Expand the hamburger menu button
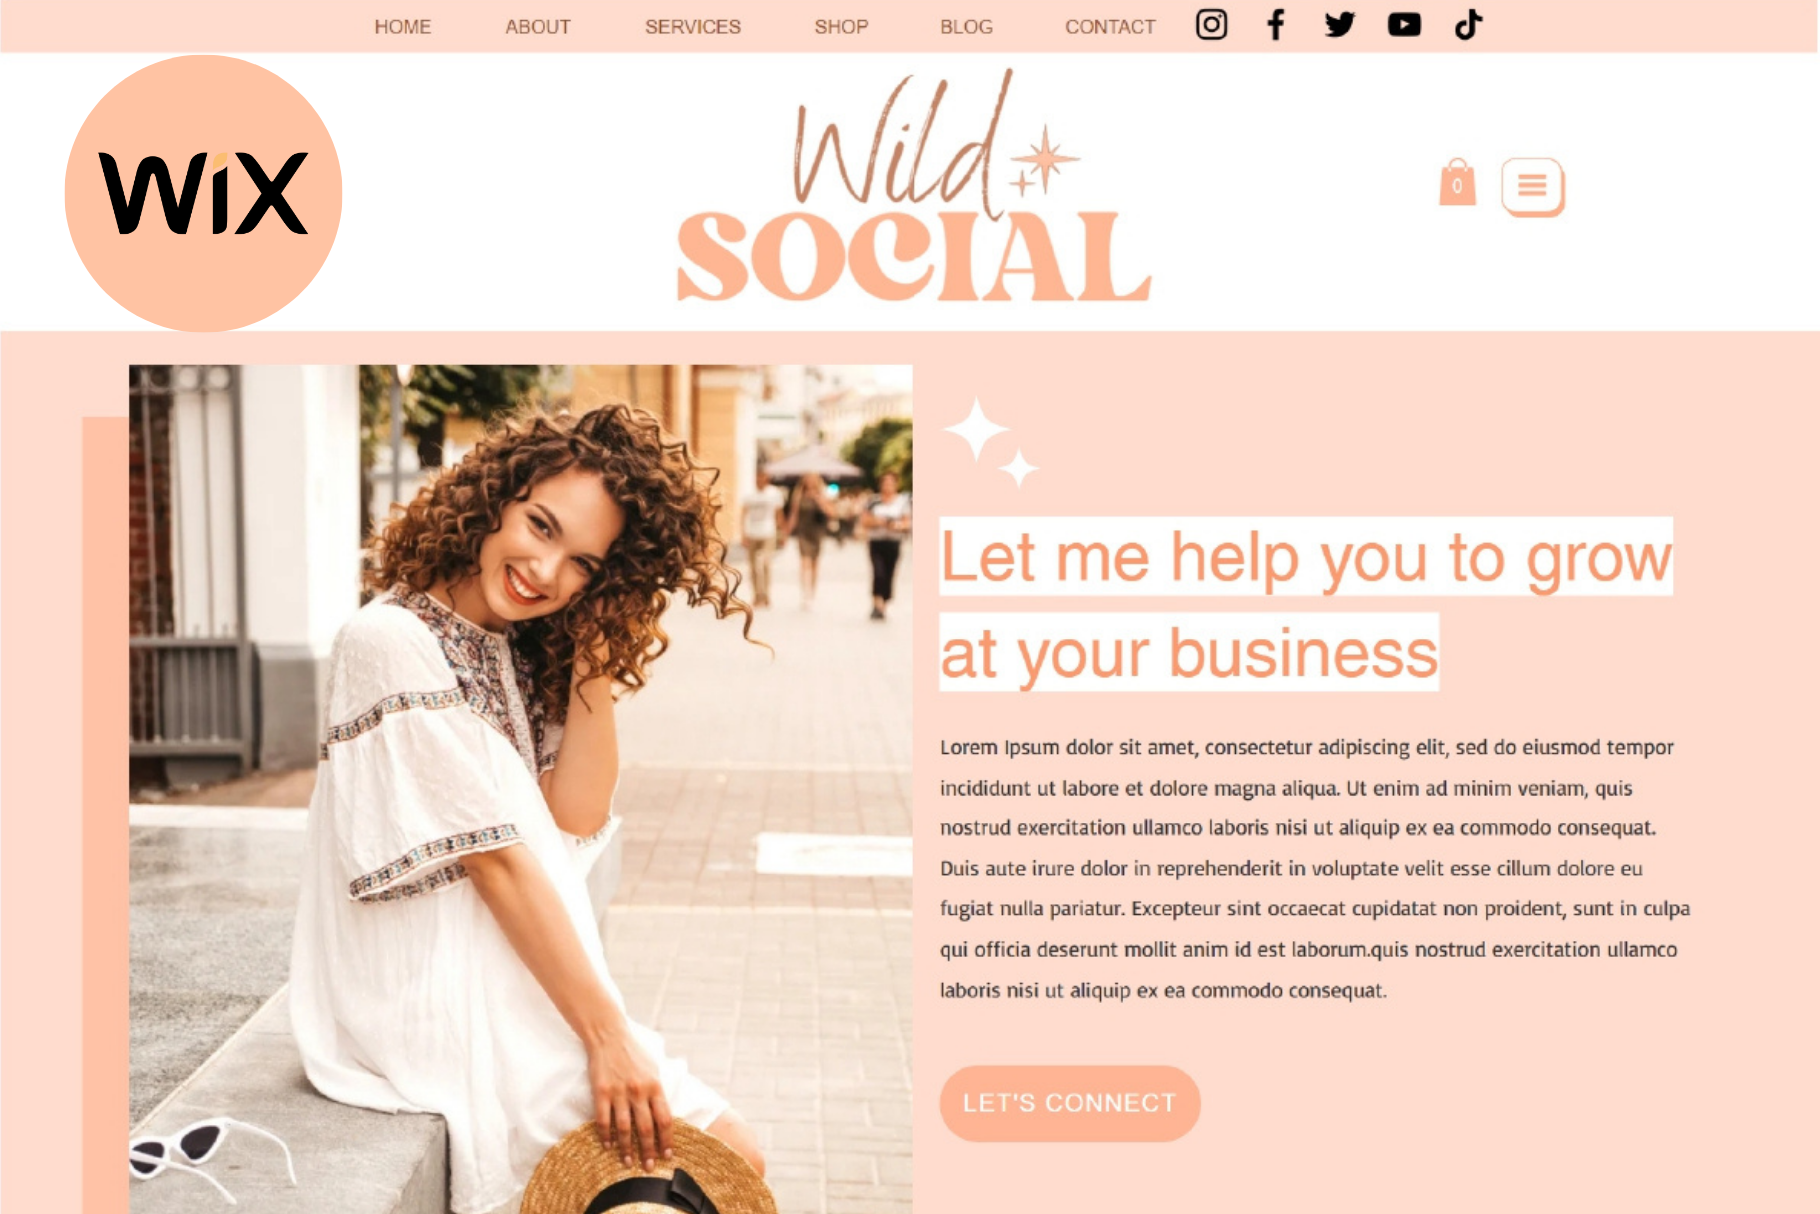 click(x=1532, y=186)
